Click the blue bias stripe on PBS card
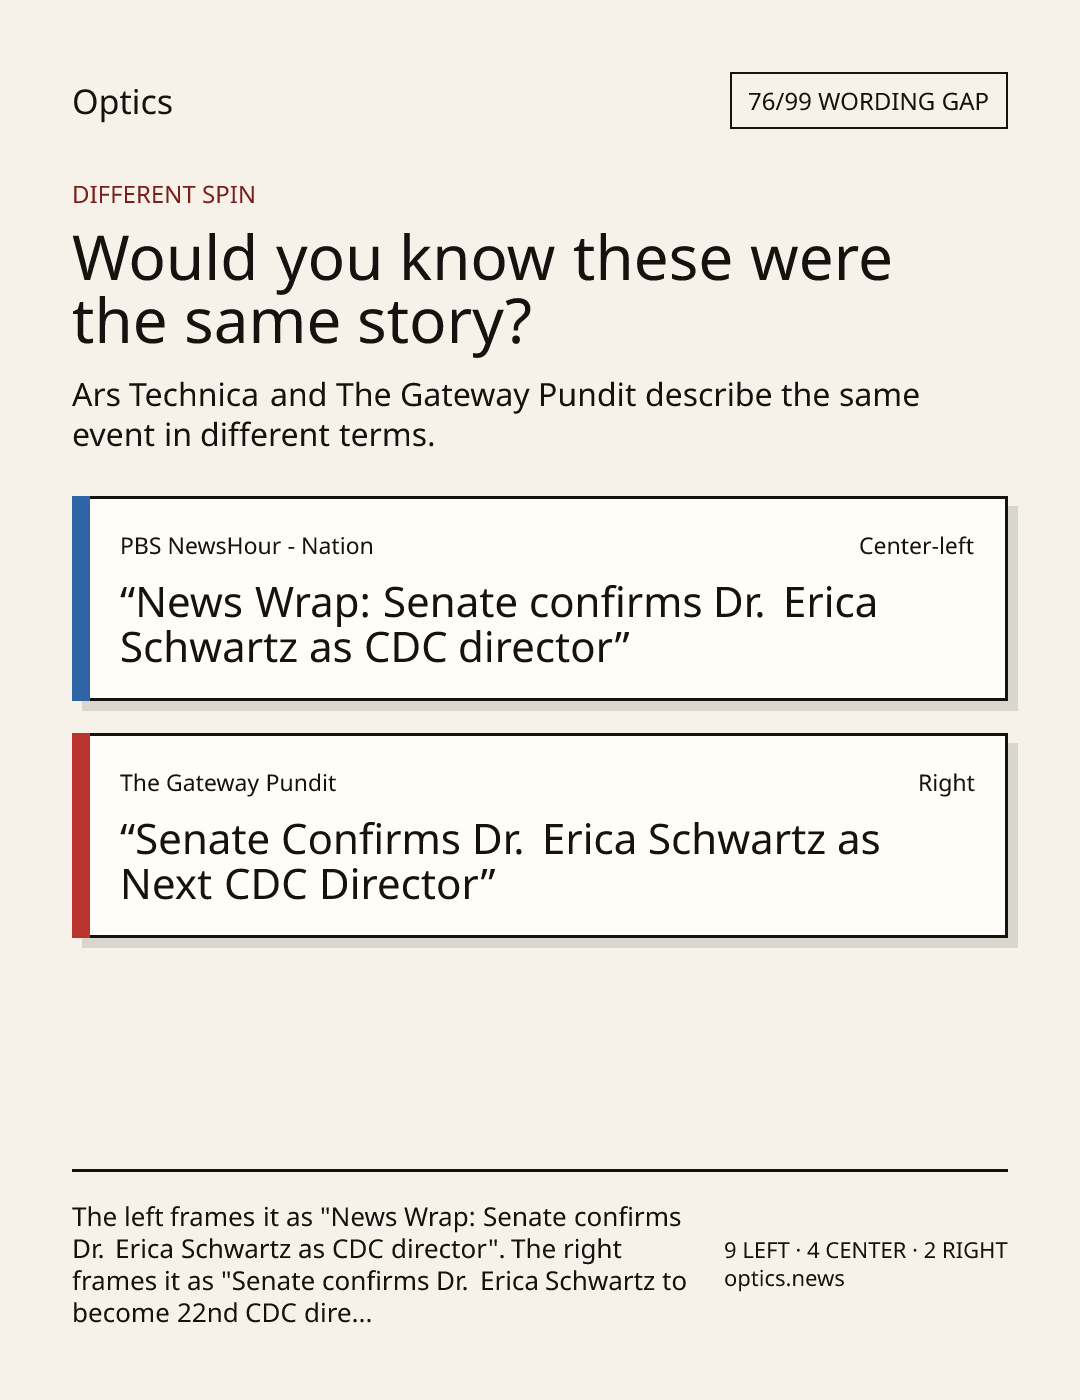 [81, 598]
